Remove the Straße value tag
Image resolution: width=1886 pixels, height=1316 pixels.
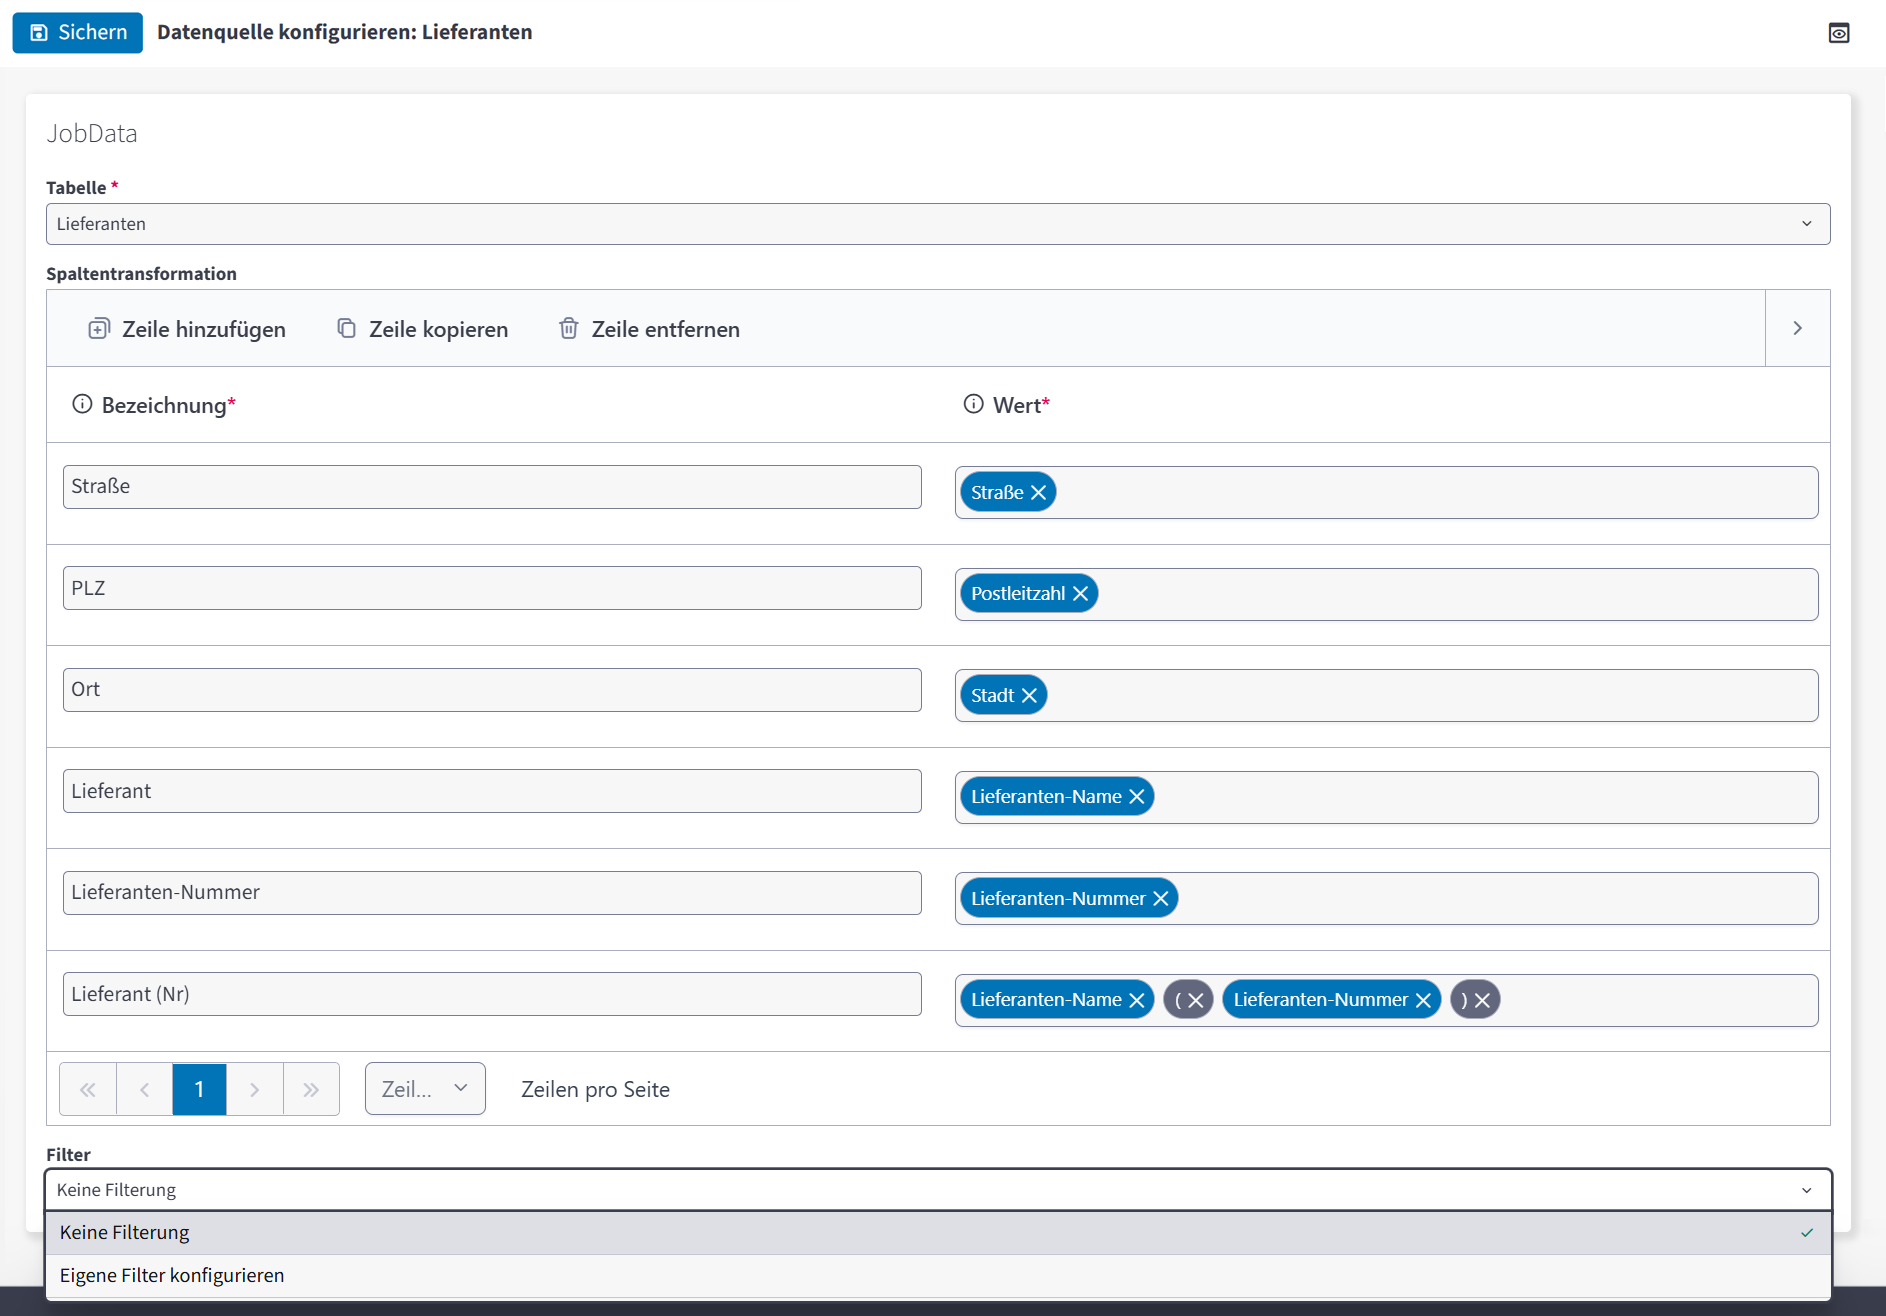pyautogui.click(x=1038, y=493)
